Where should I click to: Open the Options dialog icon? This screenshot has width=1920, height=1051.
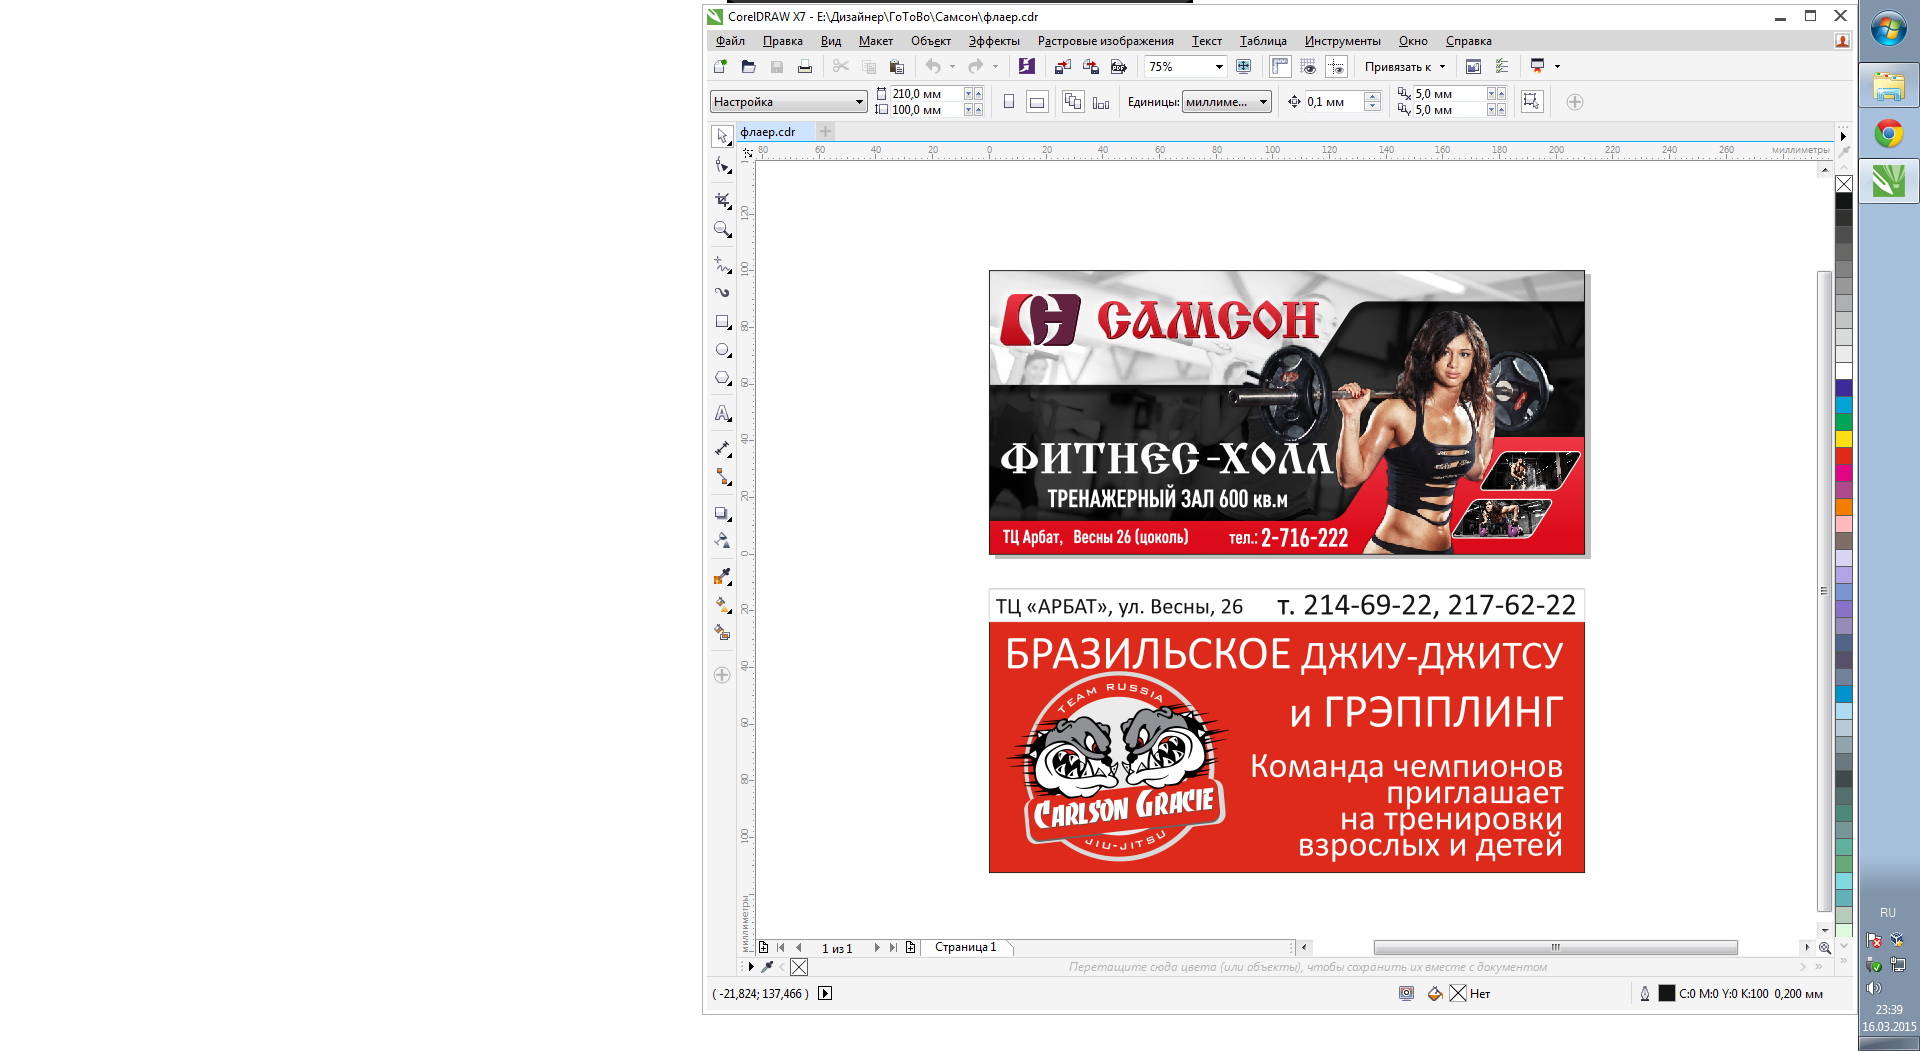(x=1501, y=67)
